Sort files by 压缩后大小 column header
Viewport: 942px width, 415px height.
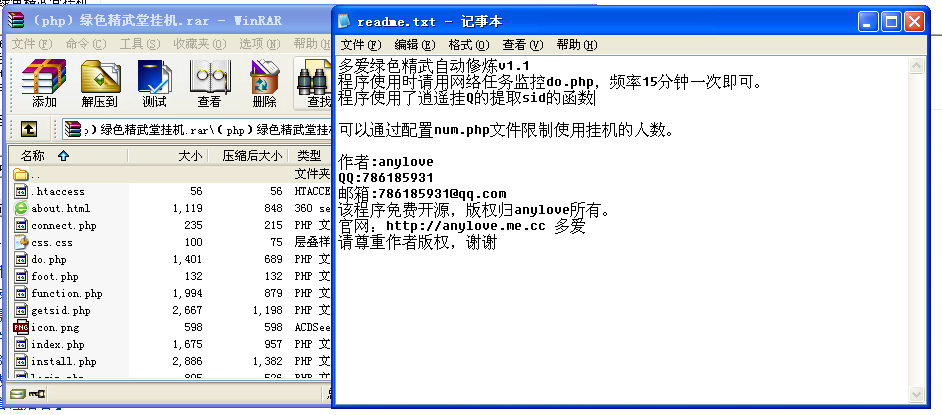tap(251, 156)
